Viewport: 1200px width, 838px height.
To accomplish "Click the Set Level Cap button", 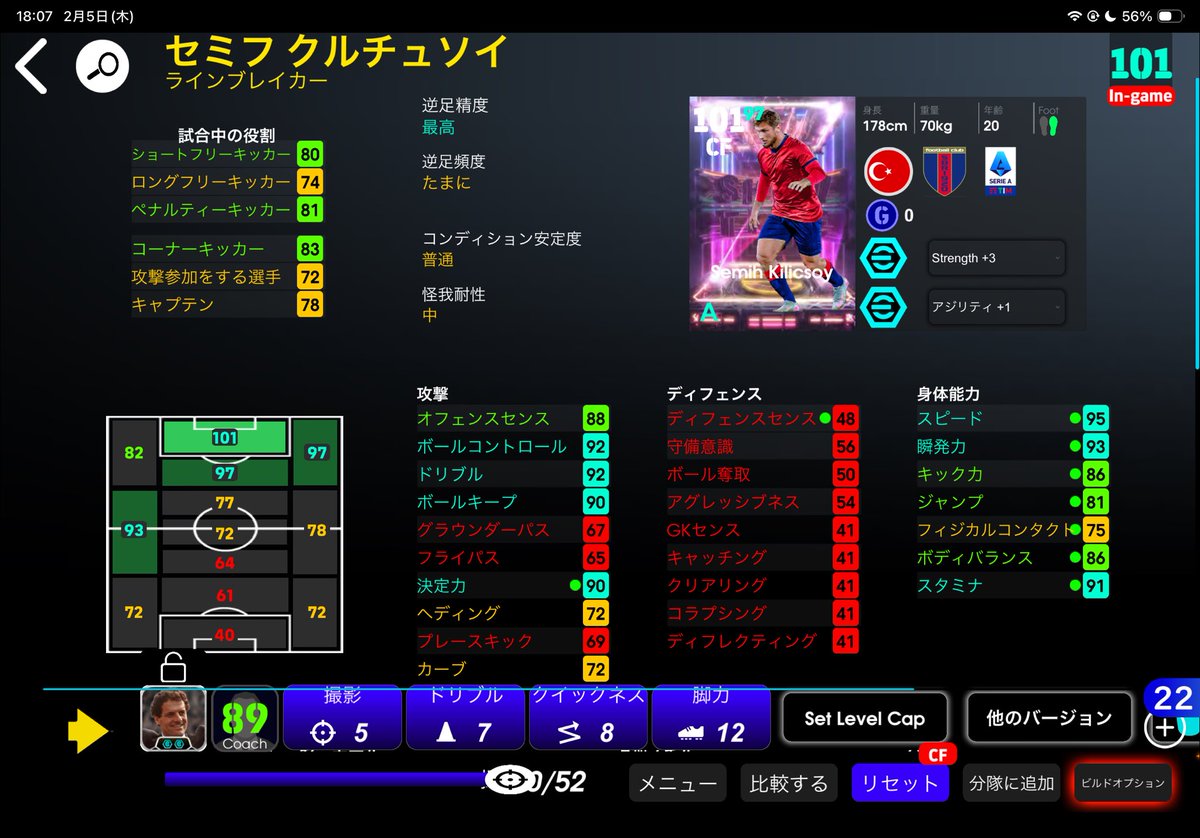I will 864,718.
